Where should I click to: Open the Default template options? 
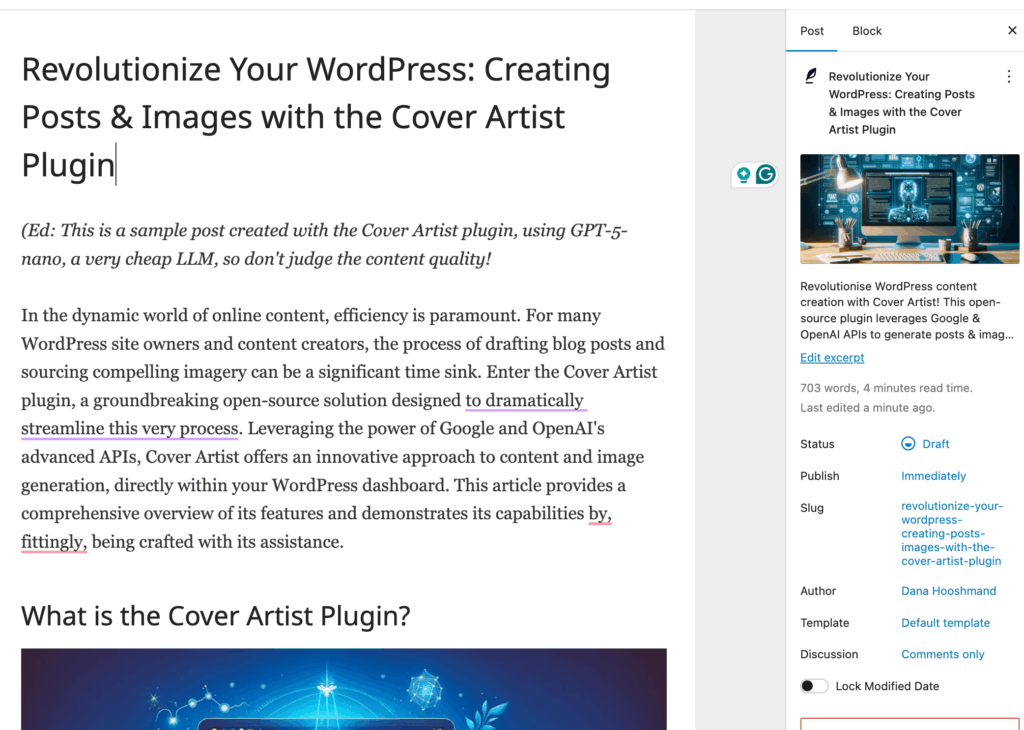(x=945, y=623)
